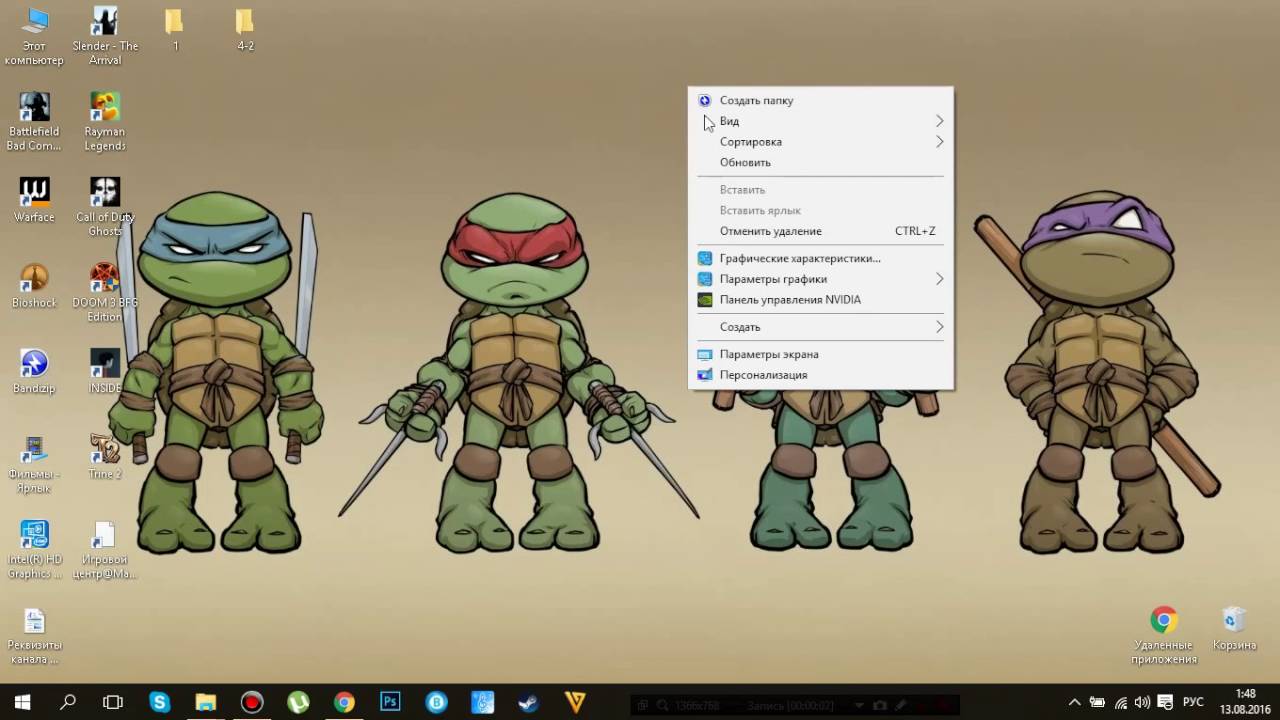Click the blue round 'B' taskbar icon
1280x720 pixels.
point(437,703)
